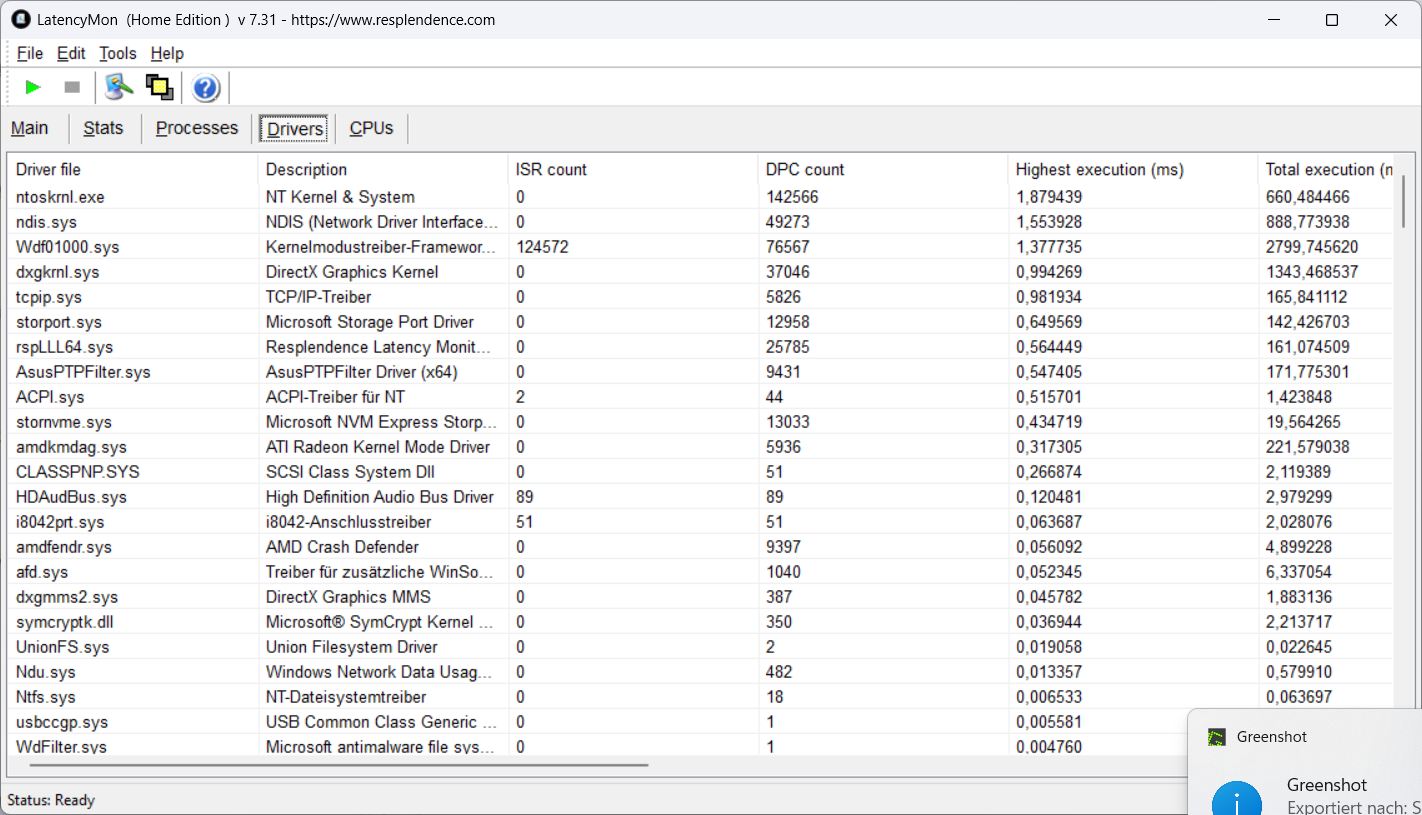1422x815 pixels.
Task: Open the File menu
Action: pyautogui.click(x=30, y=53)
